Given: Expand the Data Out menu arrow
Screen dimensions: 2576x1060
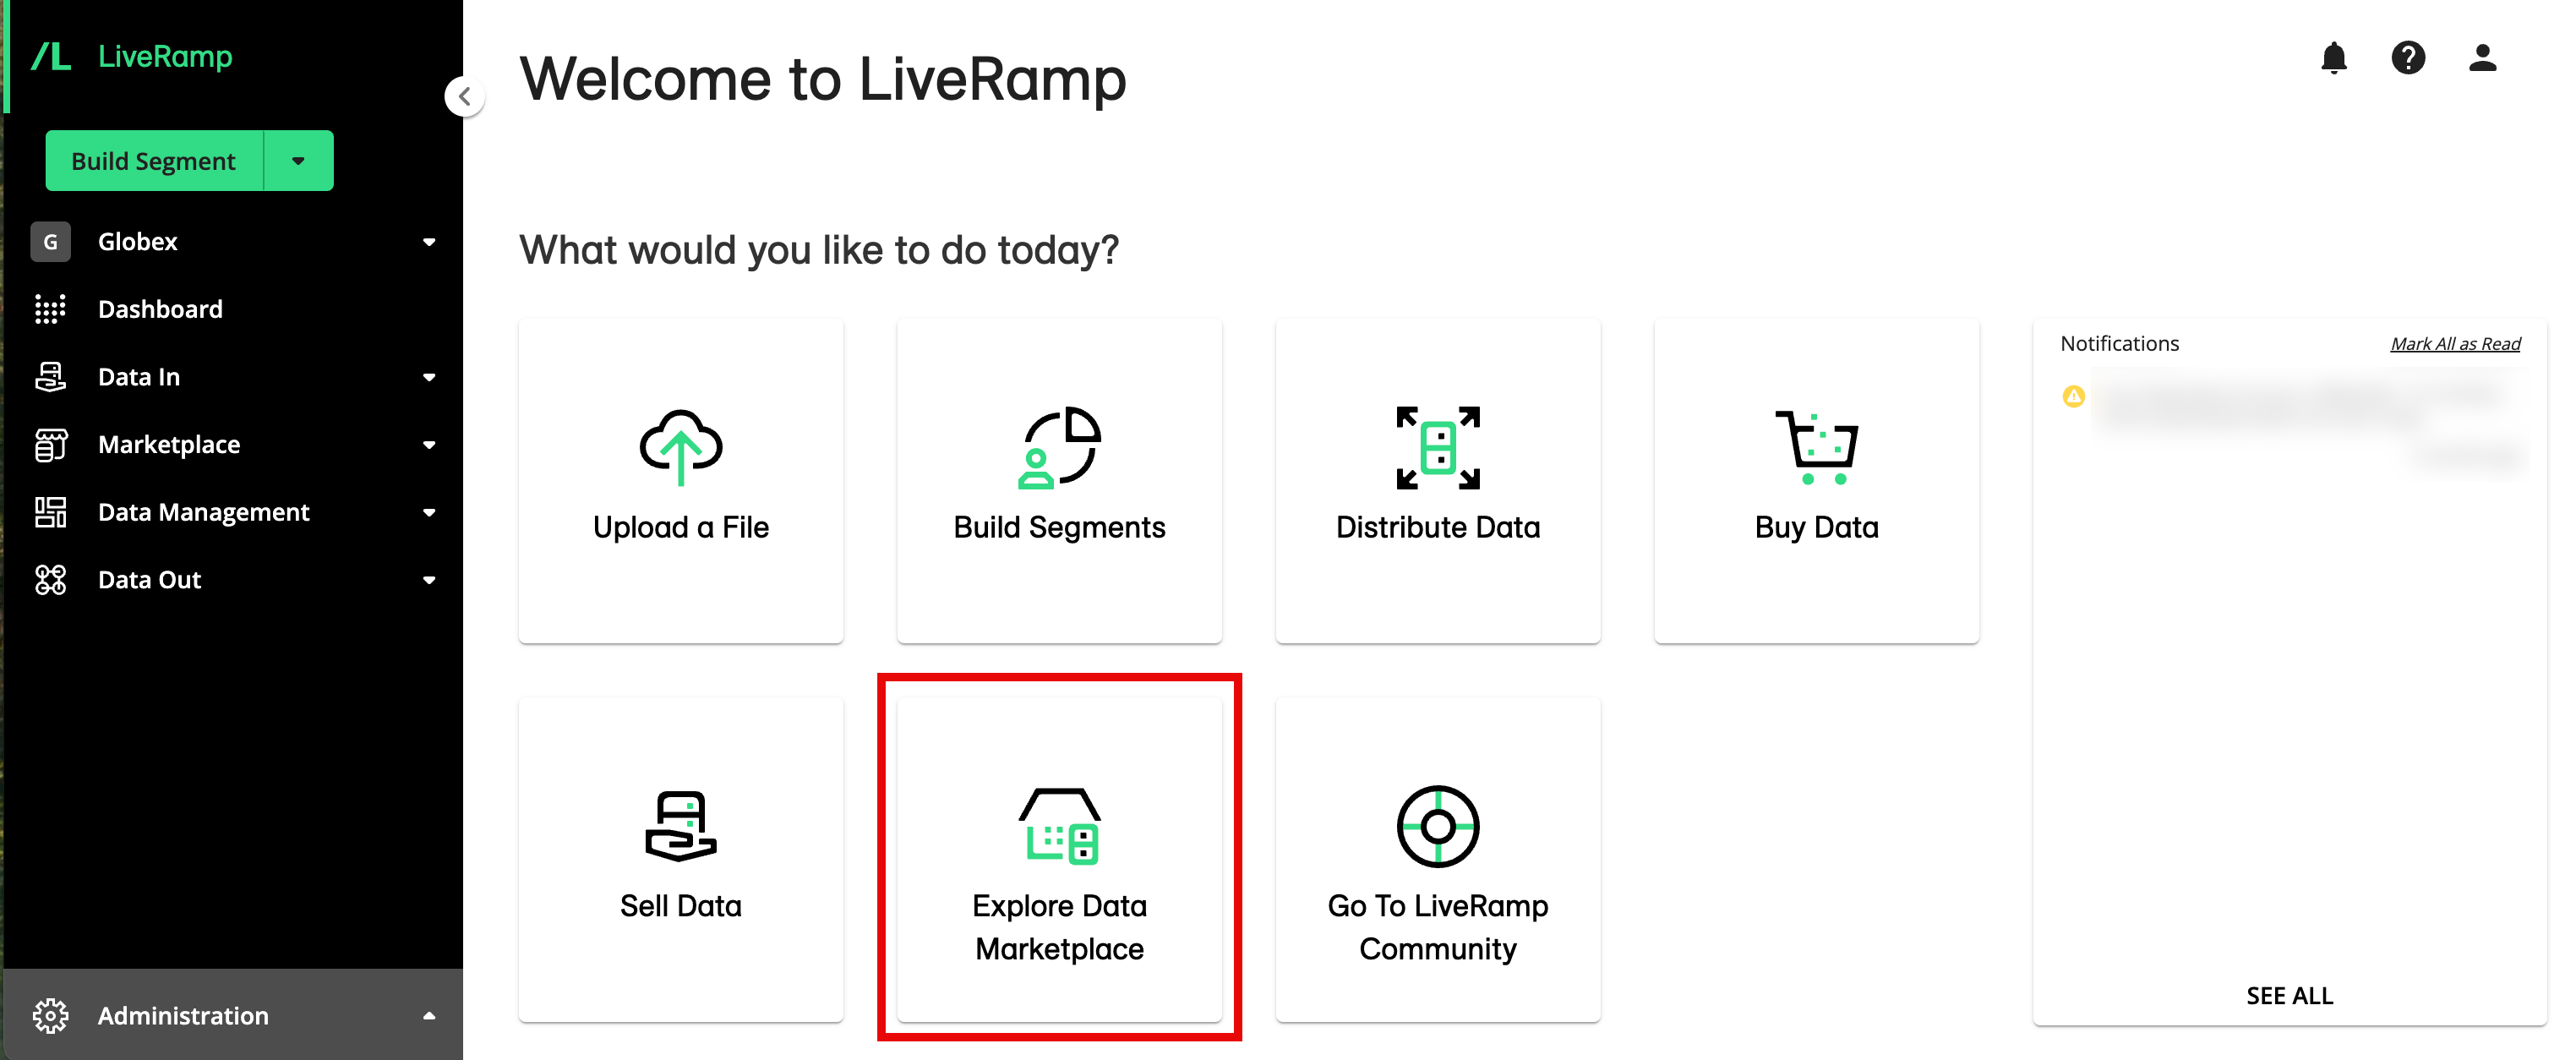Looking at the screenshot, I should (429, 580).
